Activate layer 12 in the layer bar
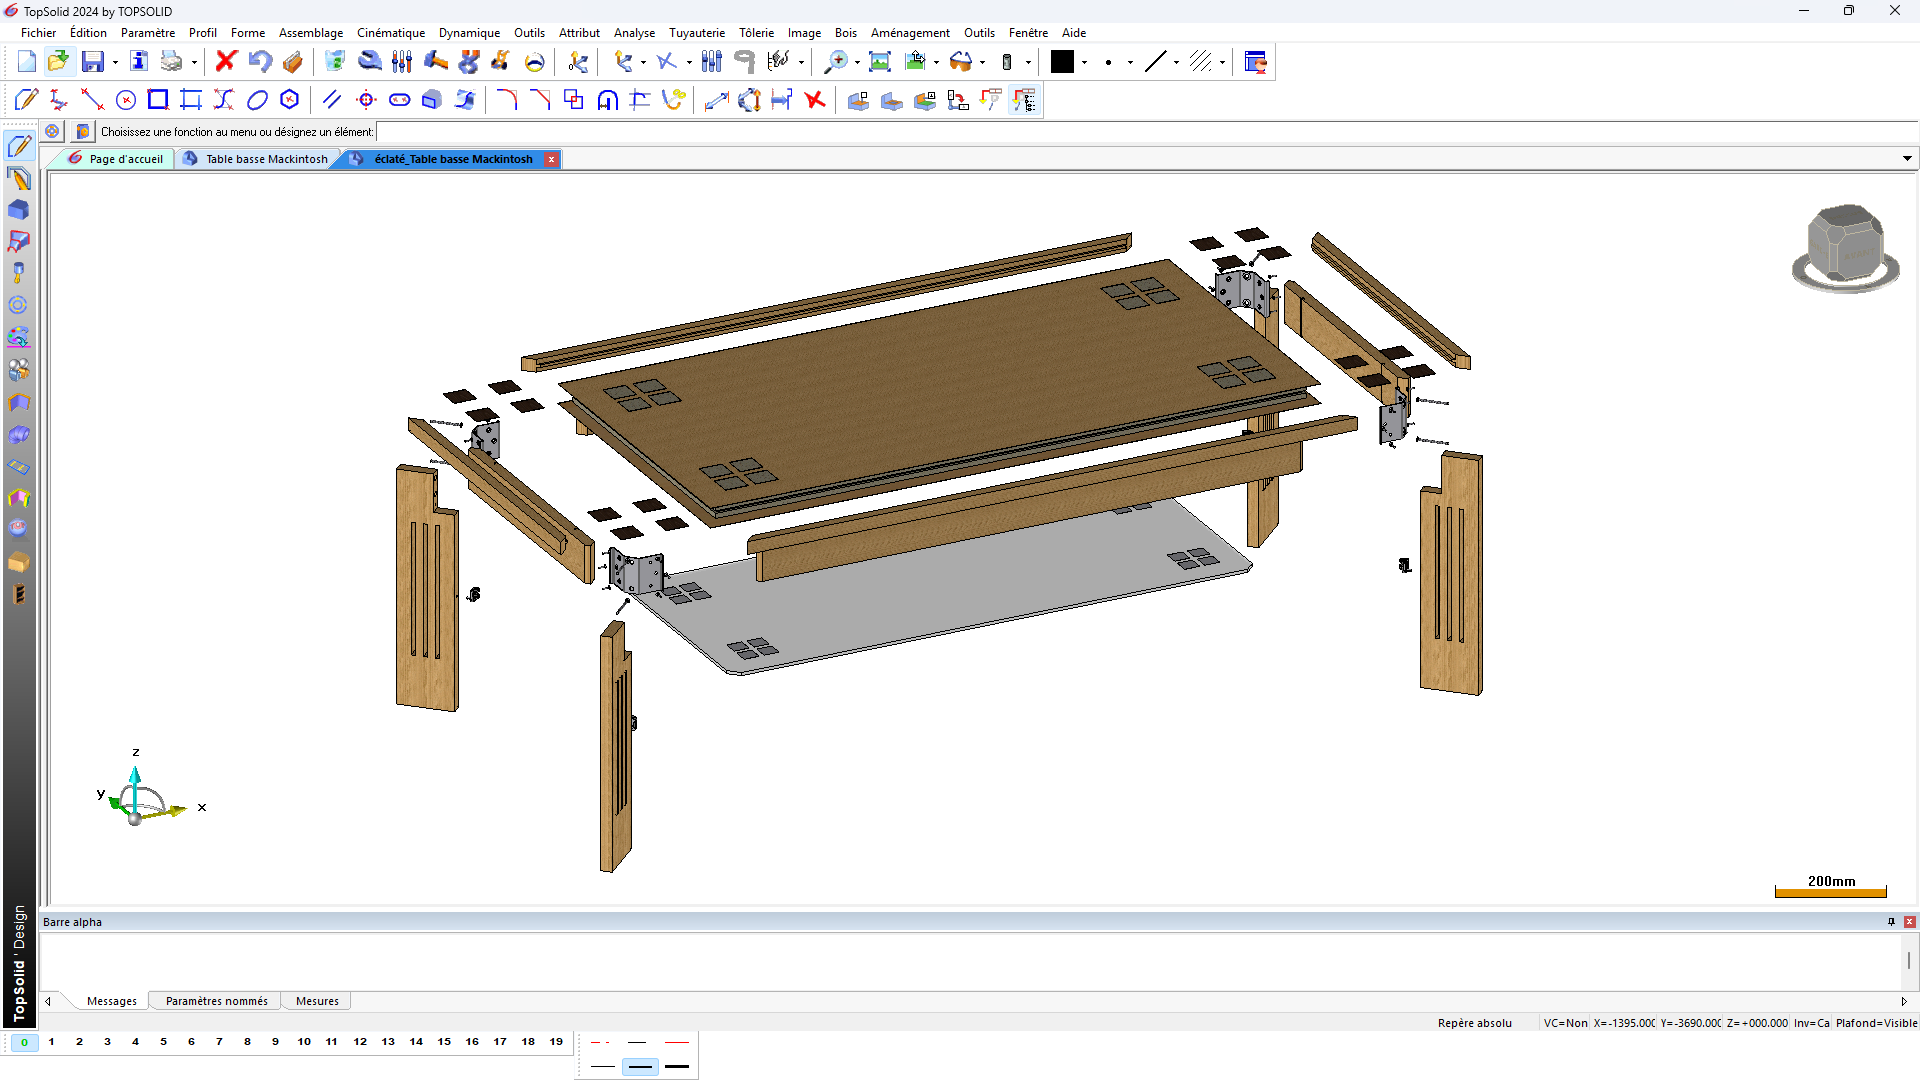 360,1042
